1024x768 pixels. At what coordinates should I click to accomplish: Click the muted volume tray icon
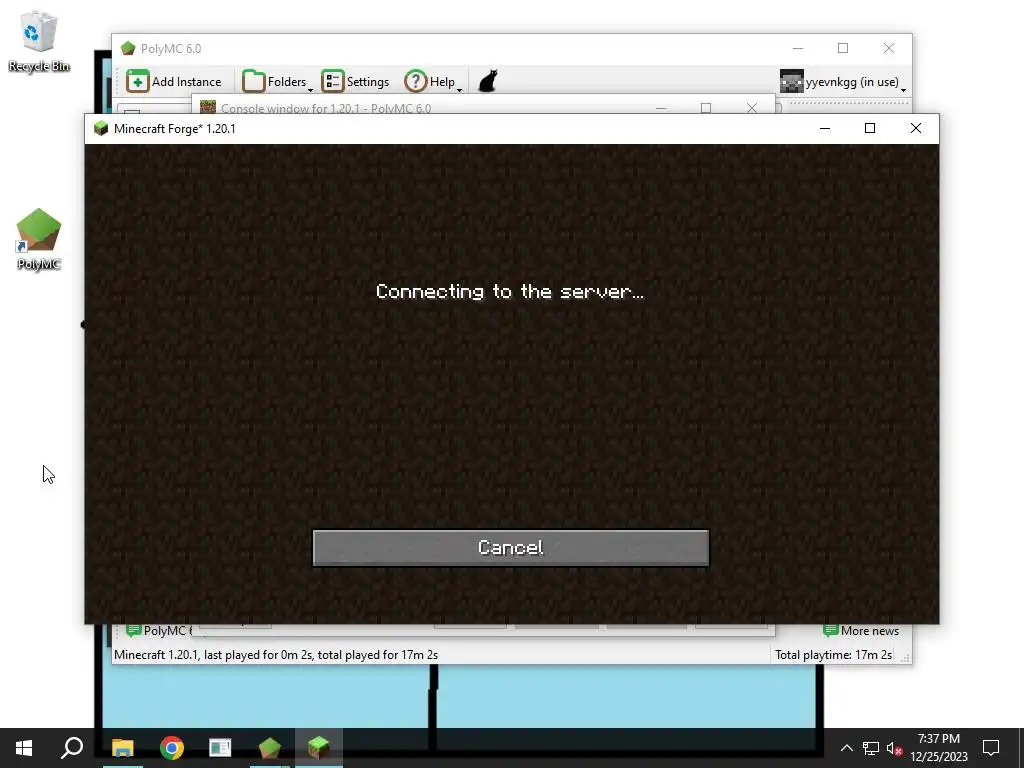(894, 748)
